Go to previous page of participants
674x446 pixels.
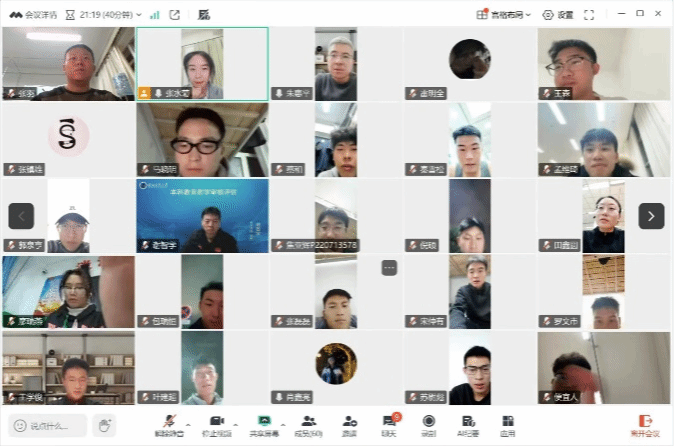(x=22, y=216)
